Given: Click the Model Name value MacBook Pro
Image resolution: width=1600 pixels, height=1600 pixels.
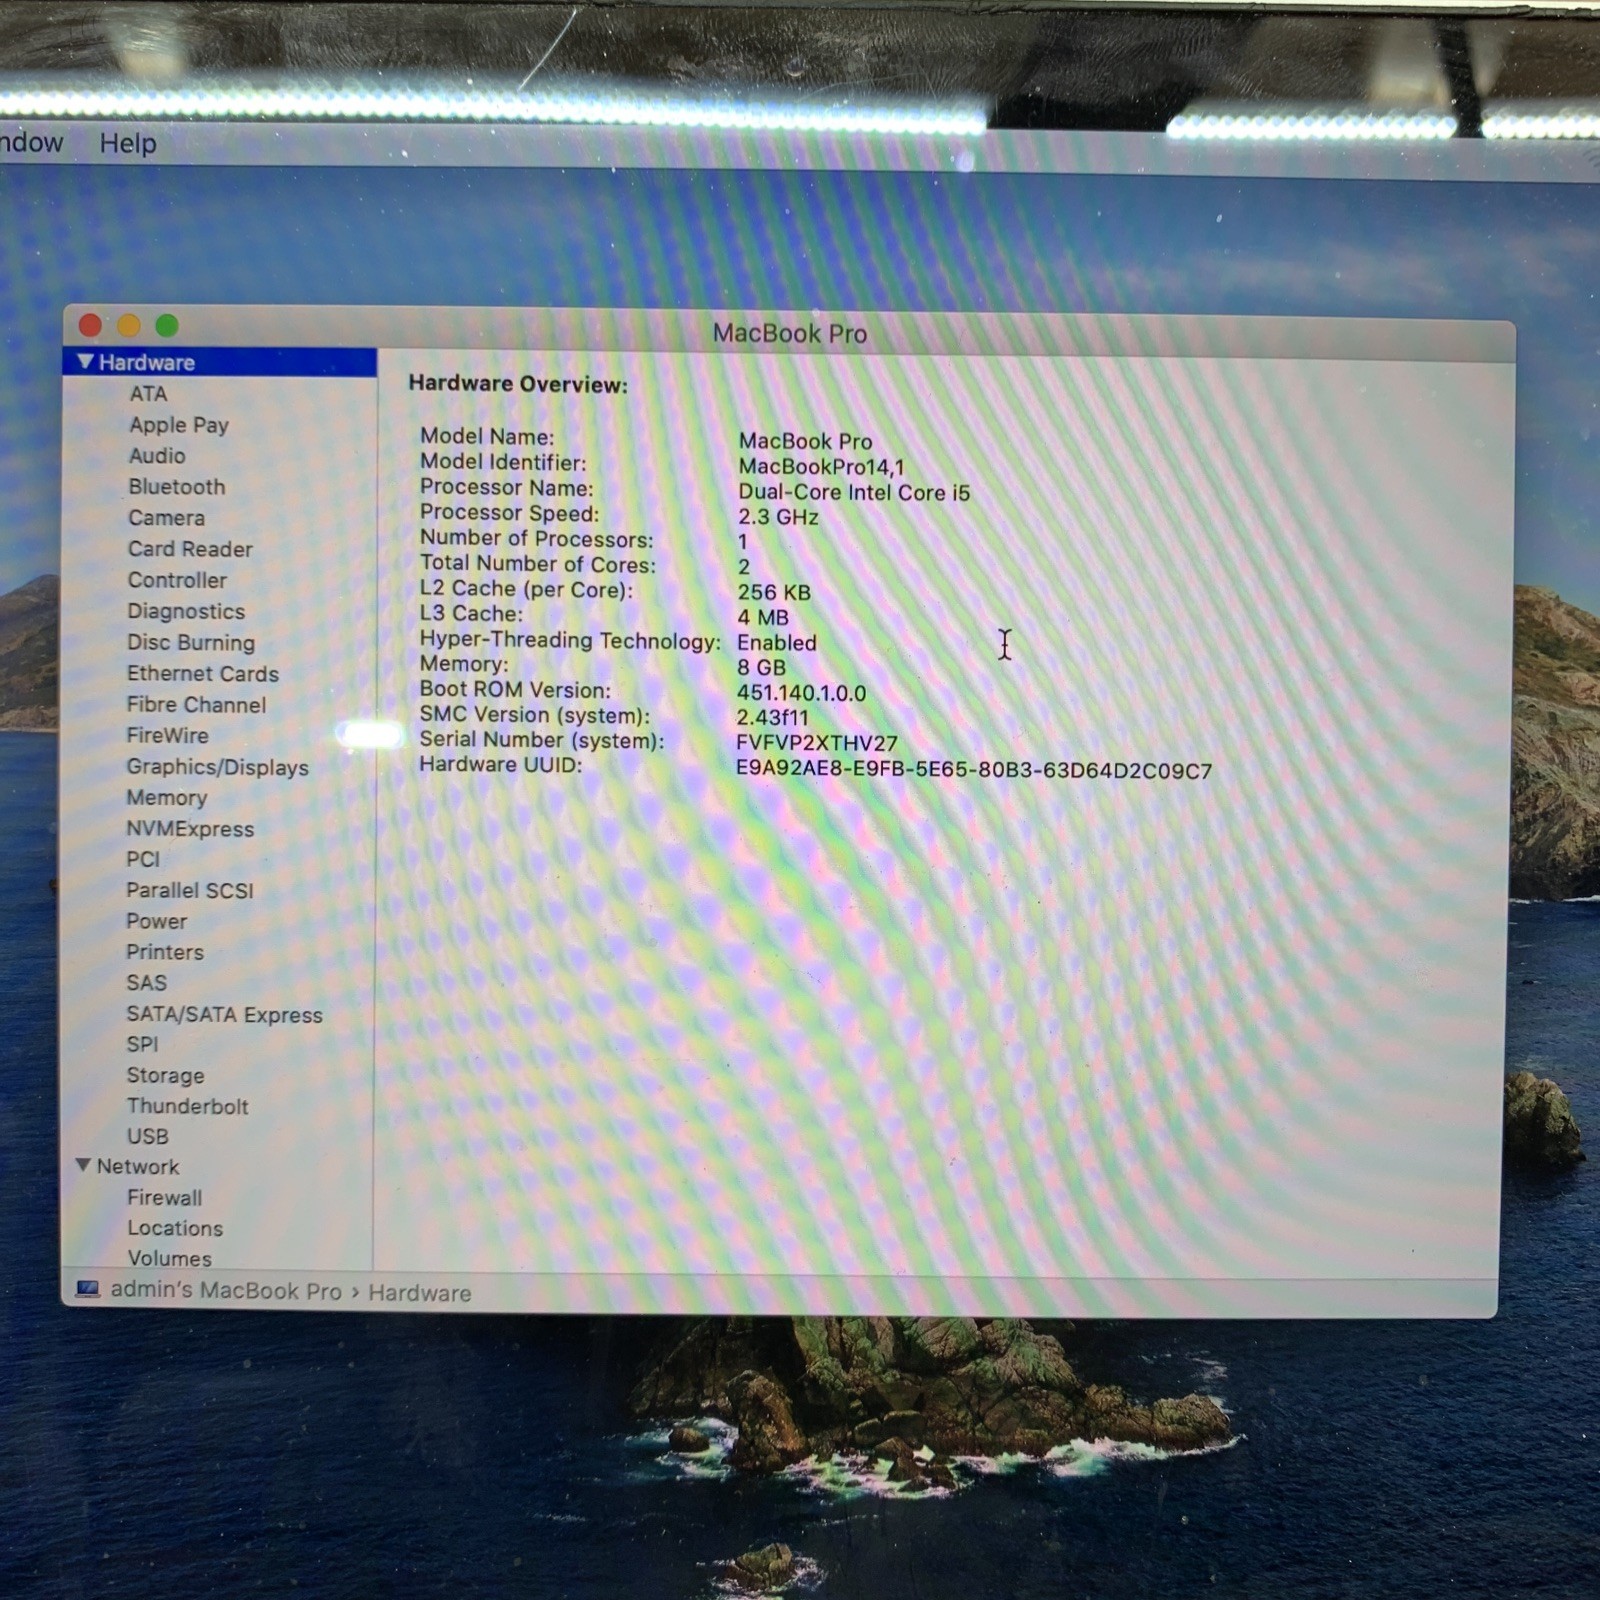Looking at the screenshot, I should 805,441.
